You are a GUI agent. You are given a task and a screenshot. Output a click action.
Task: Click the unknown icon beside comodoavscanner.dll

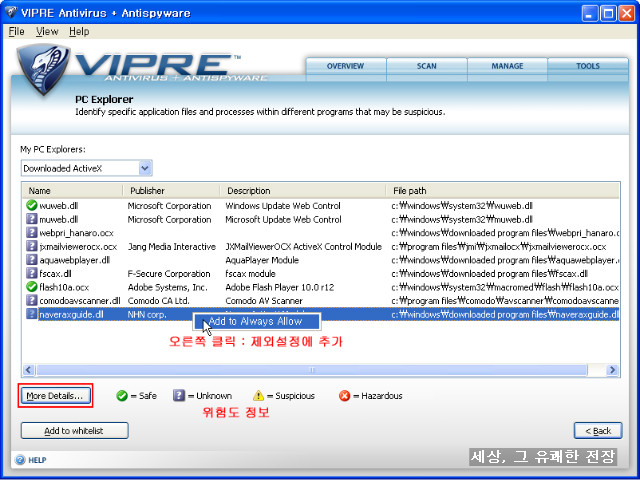tap(31, 300)
